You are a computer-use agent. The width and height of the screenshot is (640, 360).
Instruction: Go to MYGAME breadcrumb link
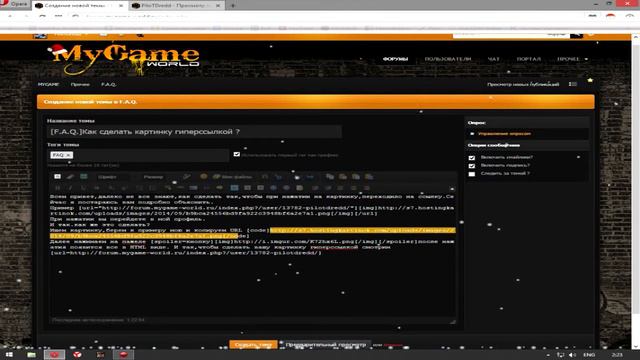tap(48, 84)
